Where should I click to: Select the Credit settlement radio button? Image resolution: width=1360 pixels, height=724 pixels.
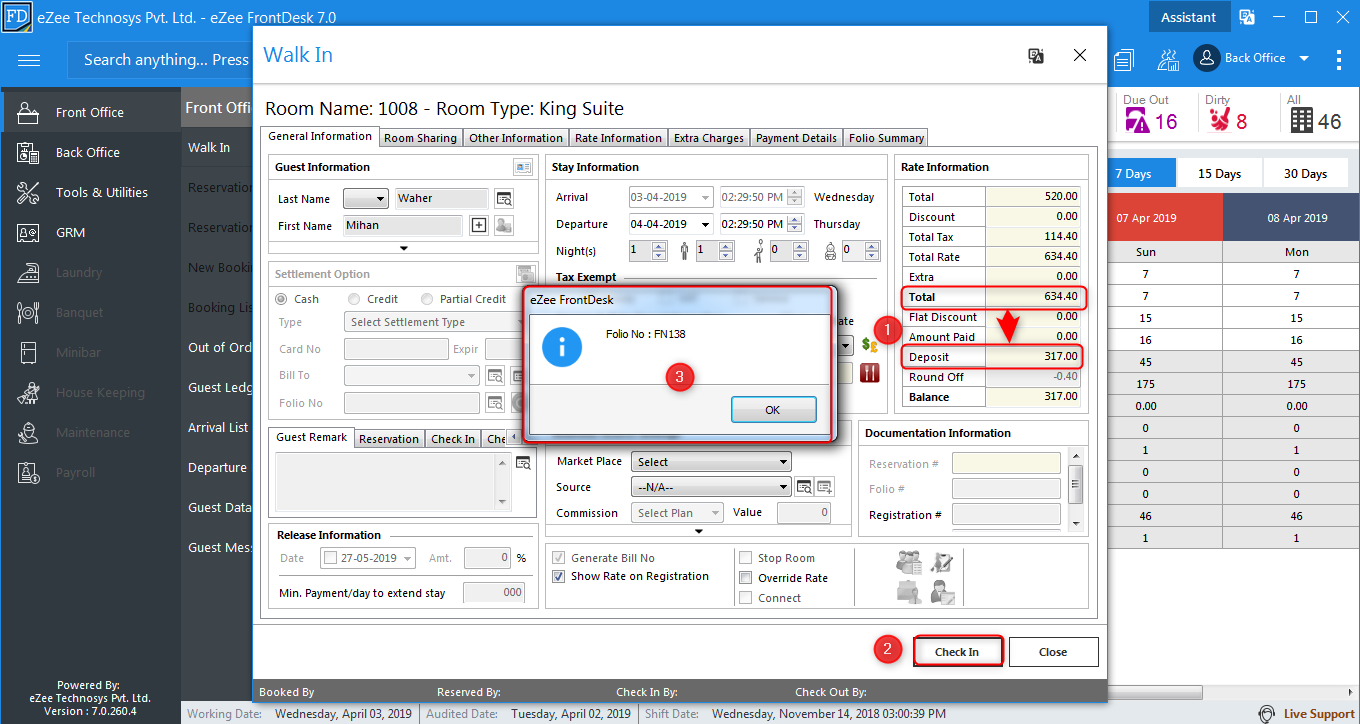355,299
